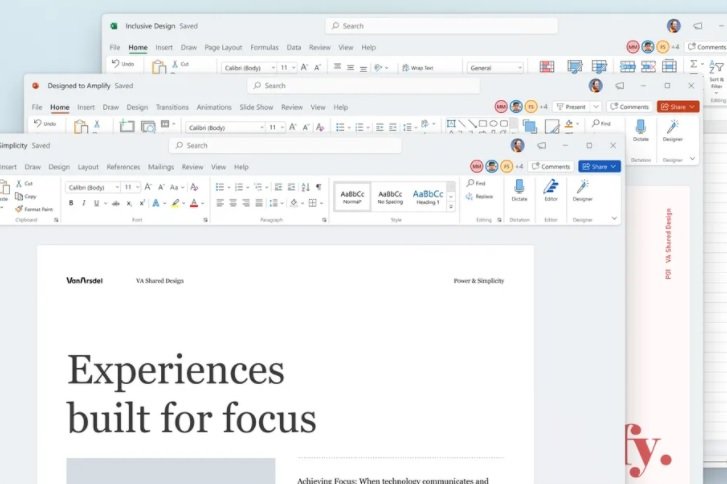727x484 pixels.
Task: Apply subscript in Word font group
Action: pos(129,203)
